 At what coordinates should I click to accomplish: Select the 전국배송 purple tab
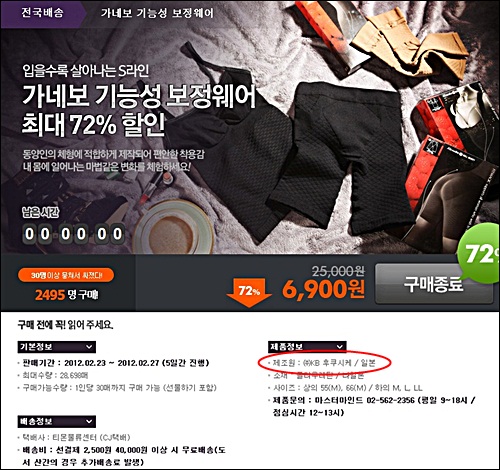pos(43,13)
